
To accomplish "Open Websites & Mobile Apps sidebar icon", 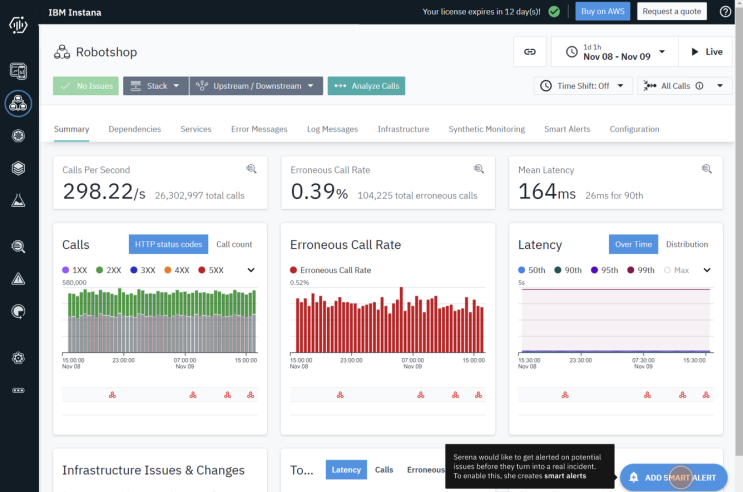I will 18,71.
